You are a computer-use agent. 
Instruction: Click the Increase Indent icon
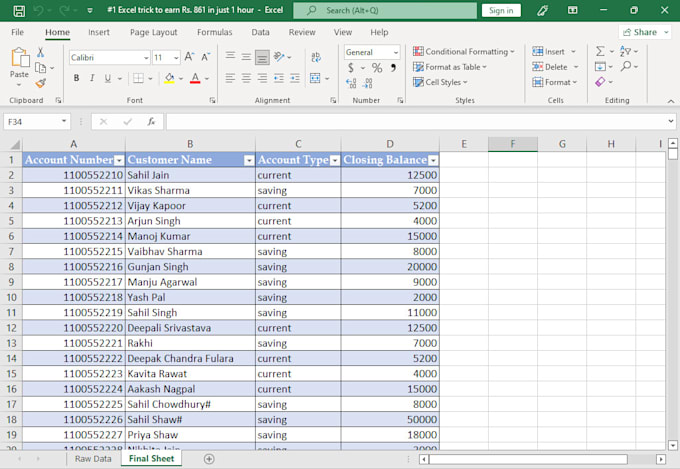coord(295,78)
